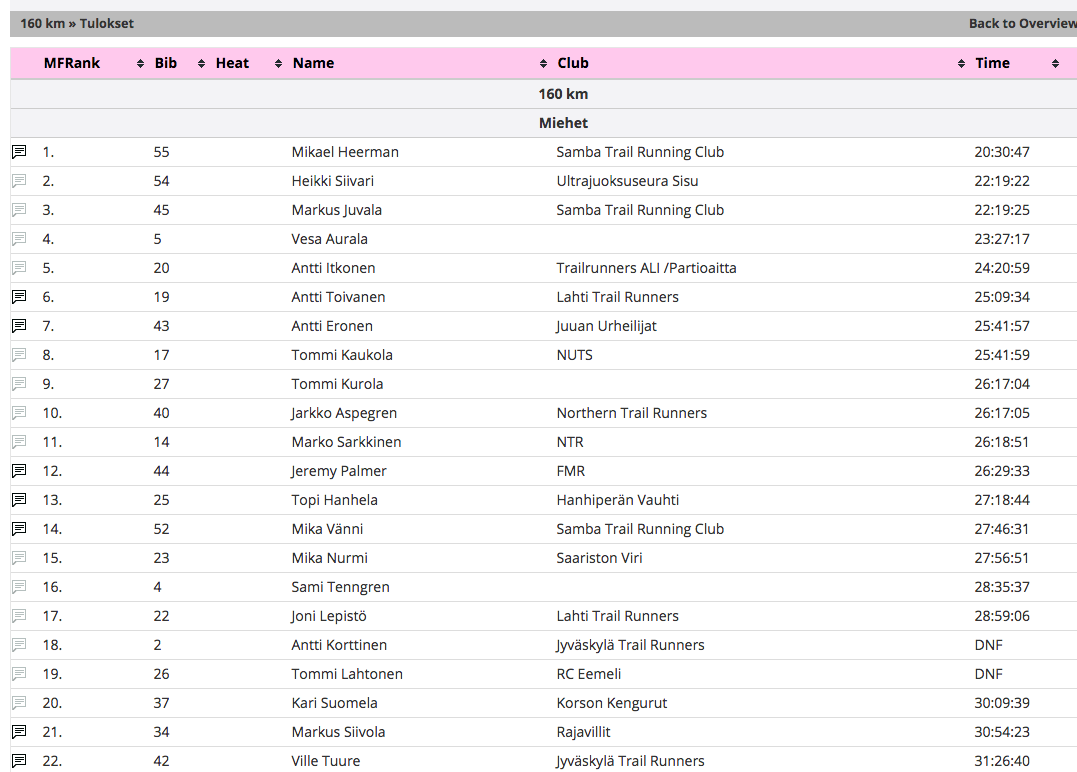The image size is (1077, 772).
Task: Open comment icon for Ville Tuure row
Action: coord(19,760)
